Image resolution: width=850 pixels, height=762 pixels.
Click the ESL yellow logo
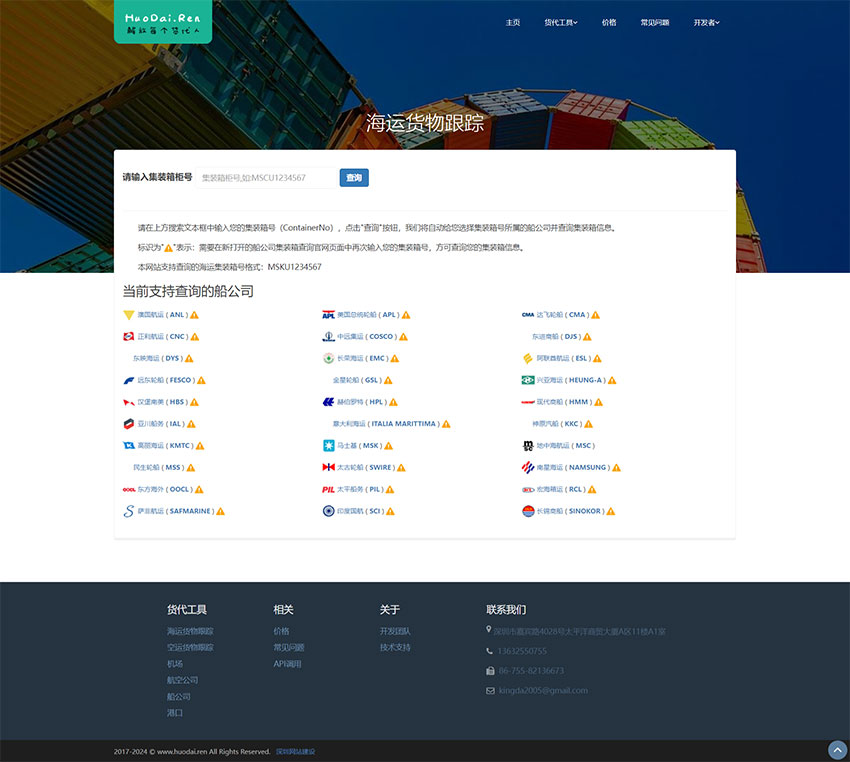[x=528, y=358]
